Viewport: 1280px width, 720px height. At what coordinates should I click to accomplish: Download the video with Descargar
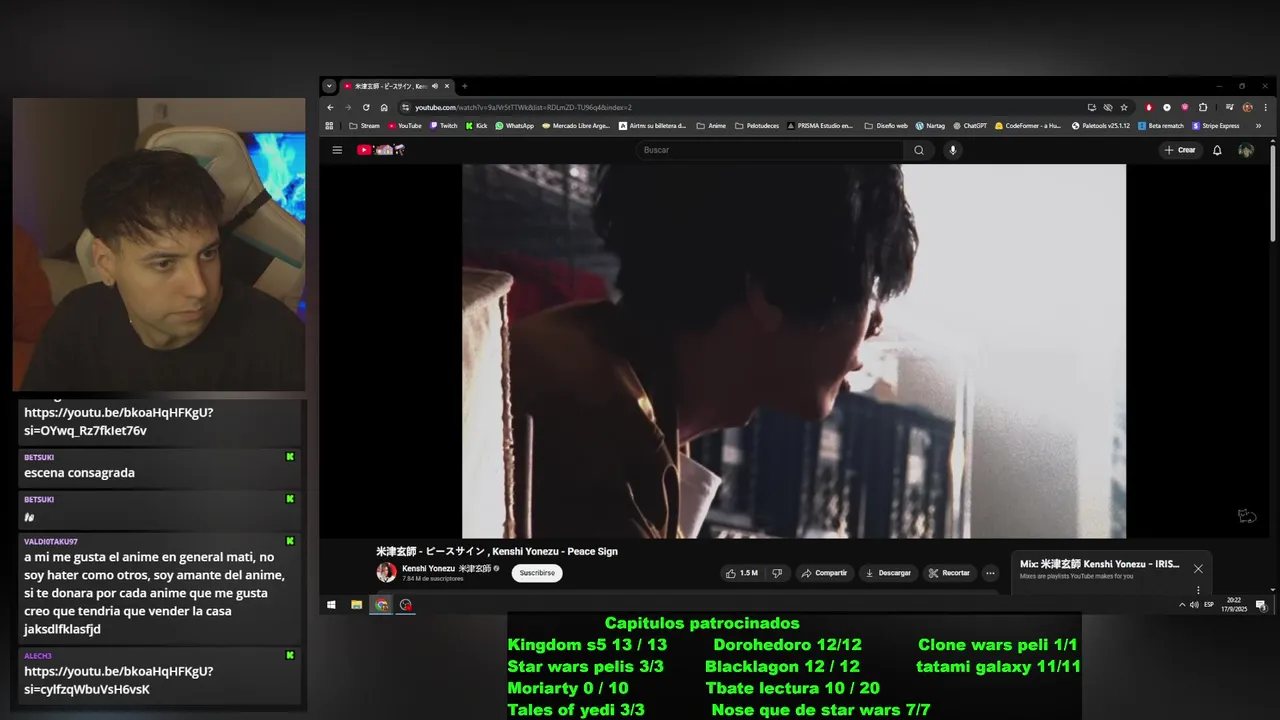click(x=888, y=573)
